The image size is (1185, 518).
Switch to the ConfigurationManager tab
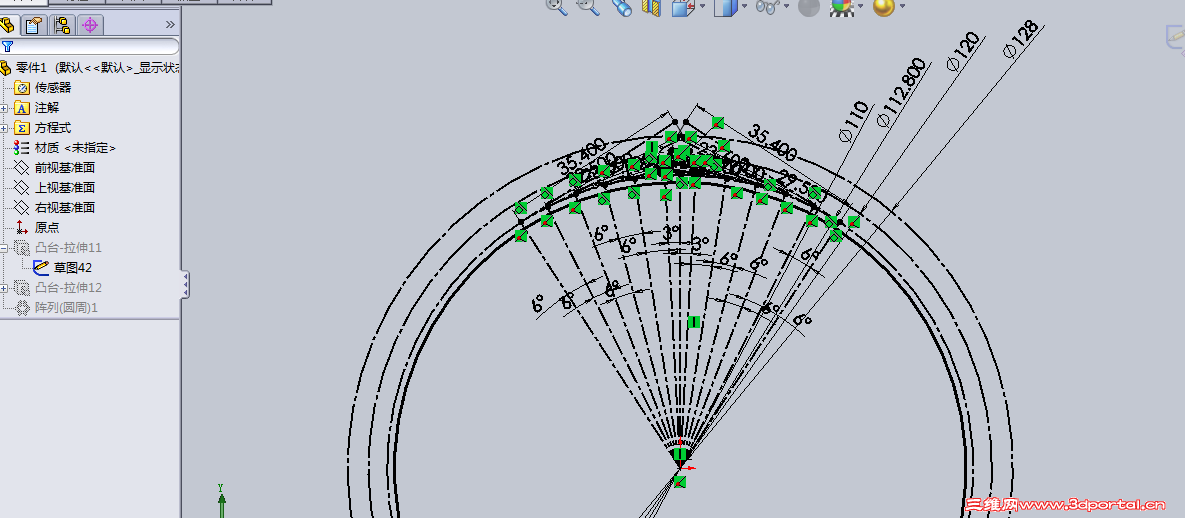(61, 25)
